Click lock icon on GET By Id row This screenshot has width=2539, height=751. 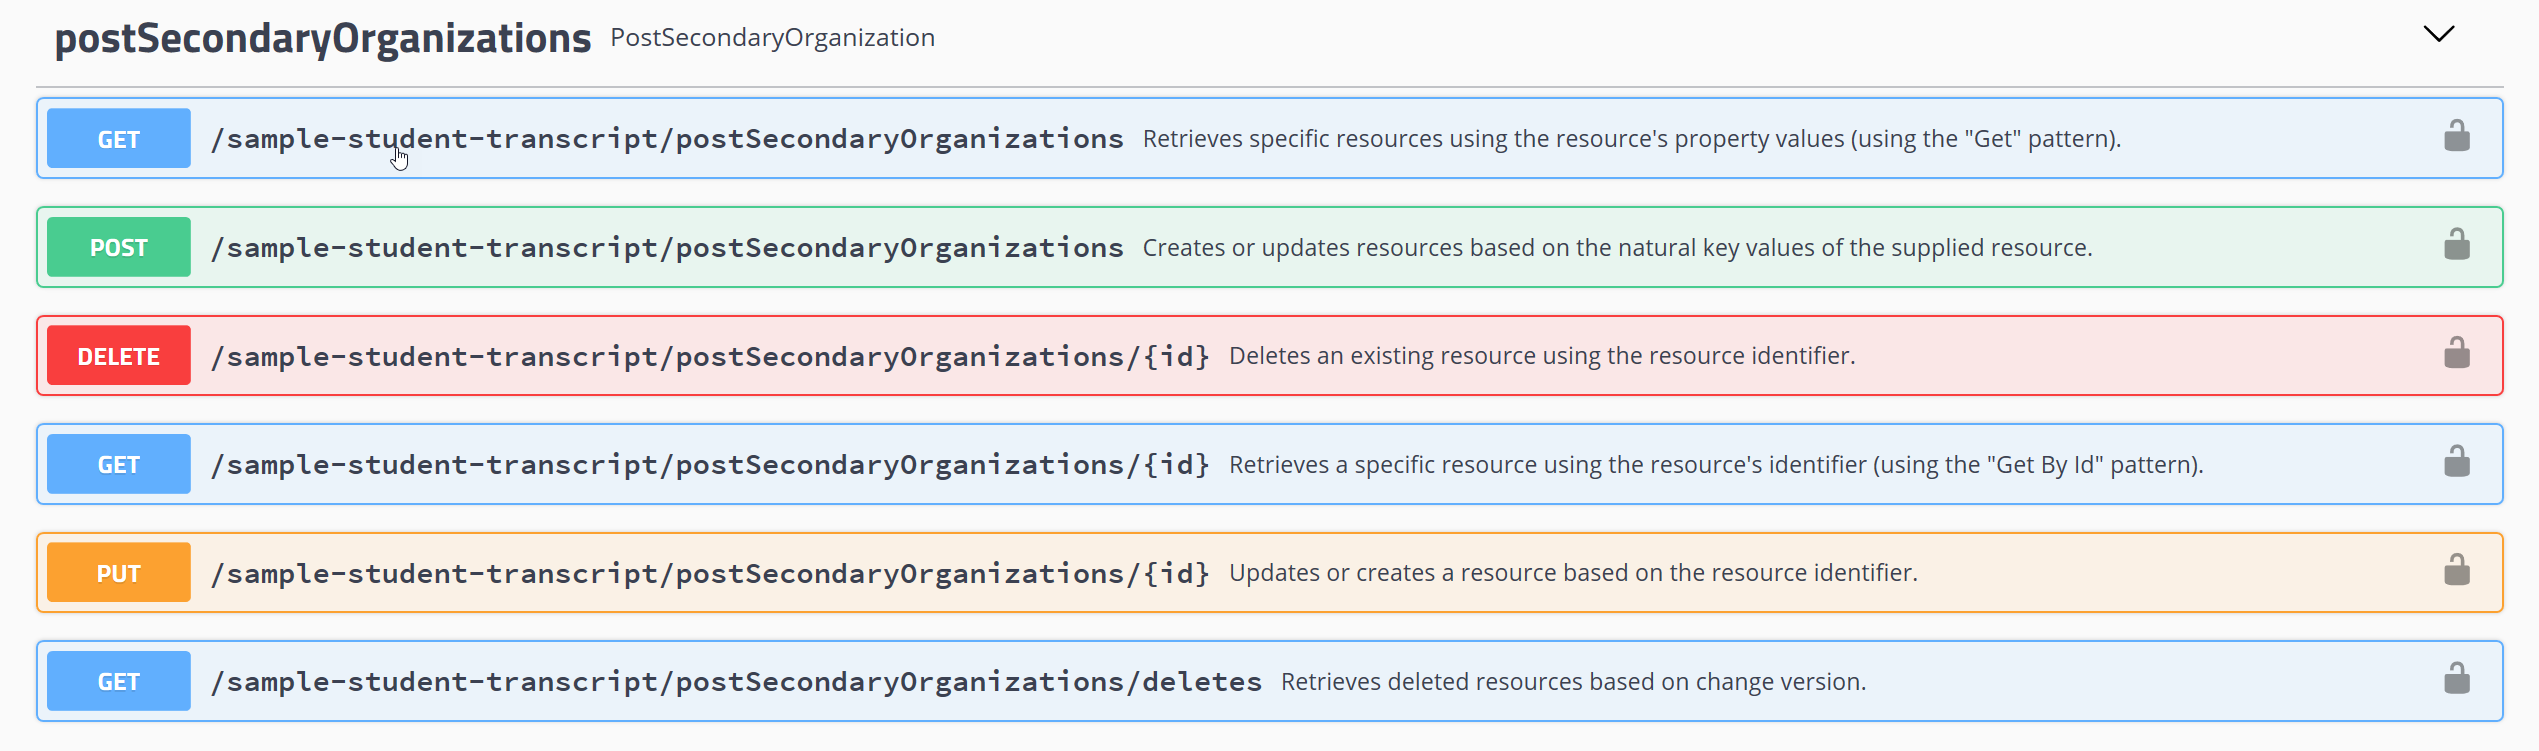coord(2456,462)
